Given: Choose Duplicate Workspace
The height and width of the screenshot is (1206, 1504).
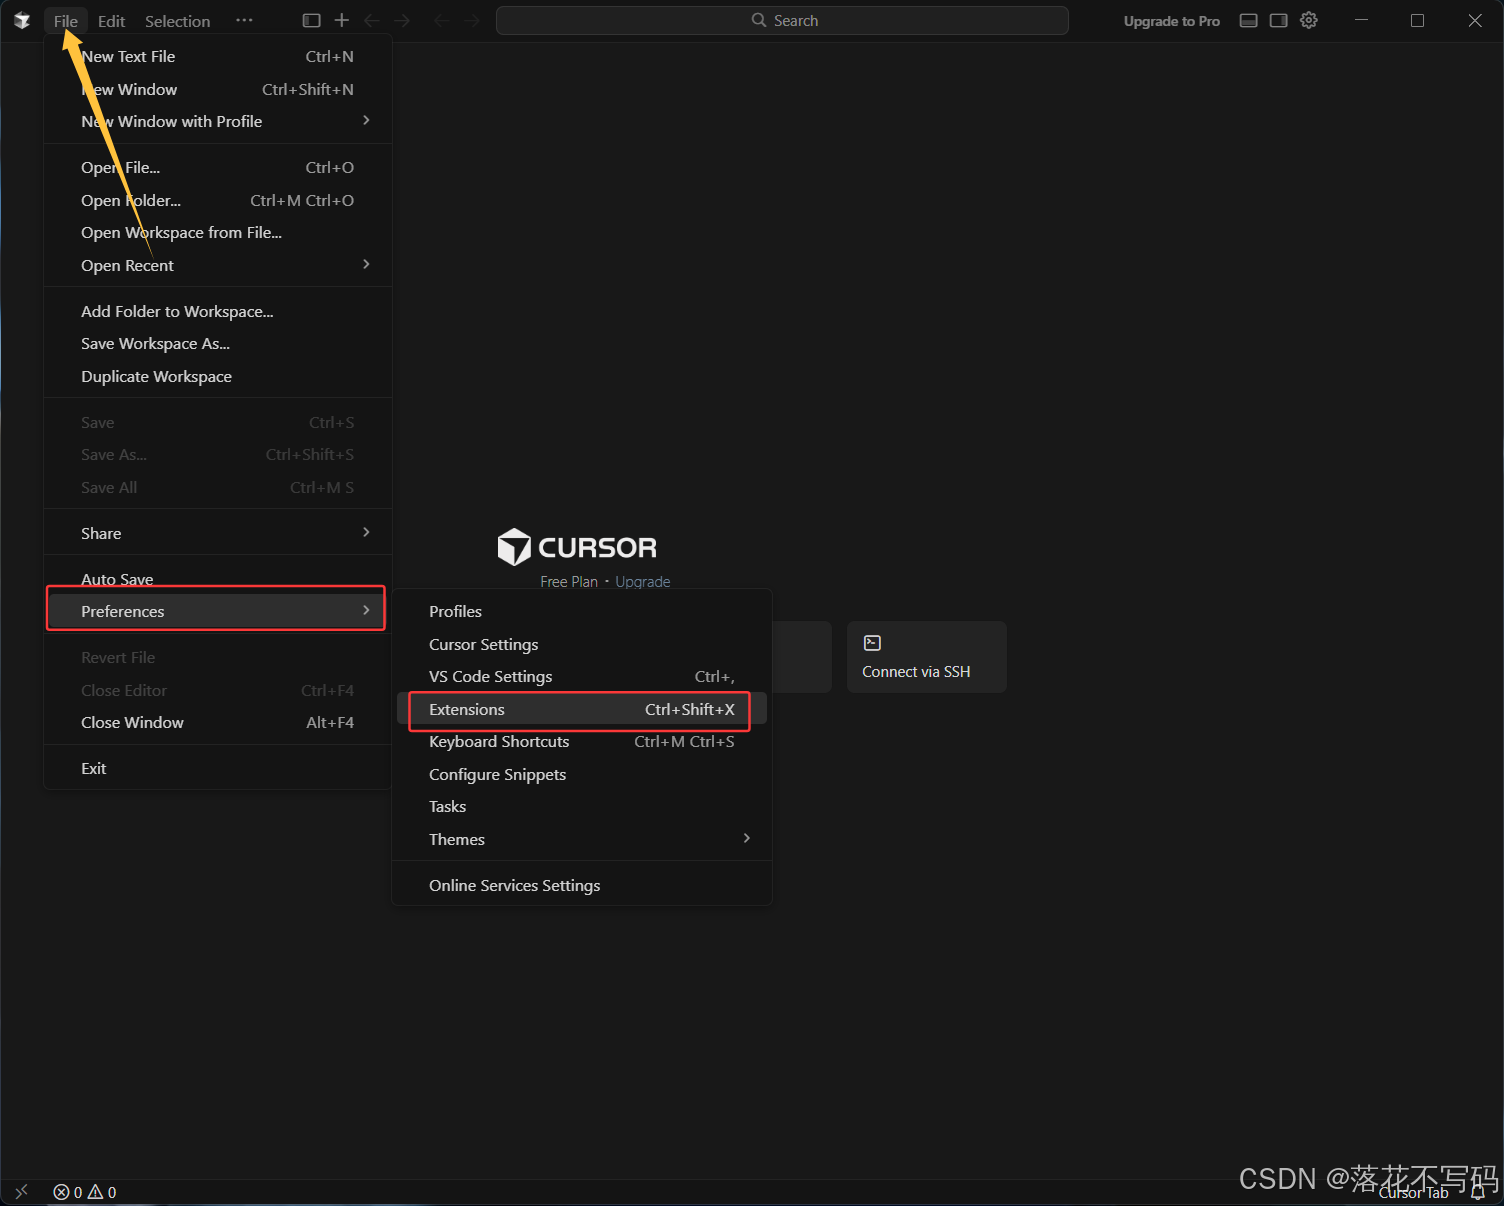Looking at the screenshot, I should pyautogui.click(x=218, y=376).
